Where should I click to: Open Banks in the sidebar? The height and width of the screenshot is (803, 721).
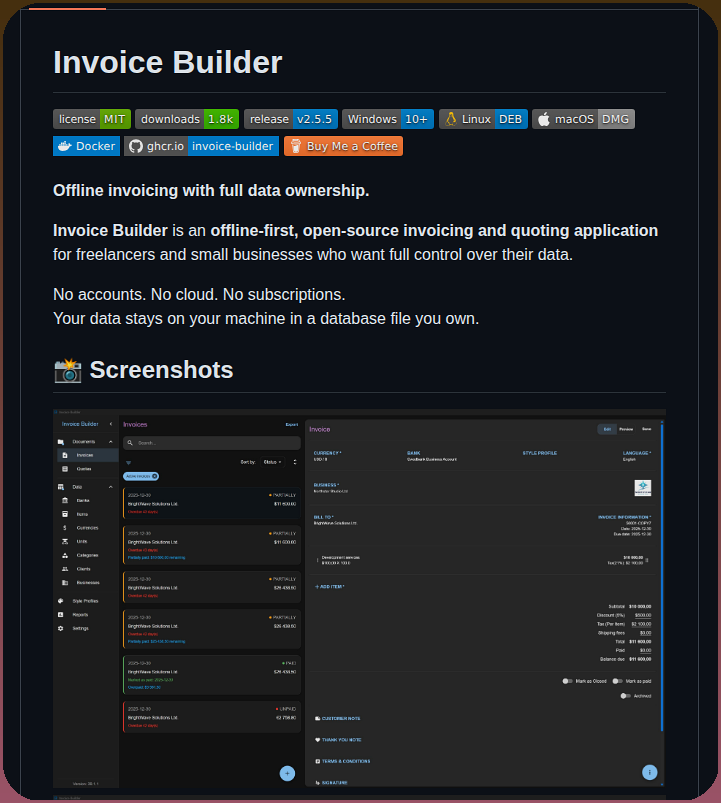click(x=83, y=500)
